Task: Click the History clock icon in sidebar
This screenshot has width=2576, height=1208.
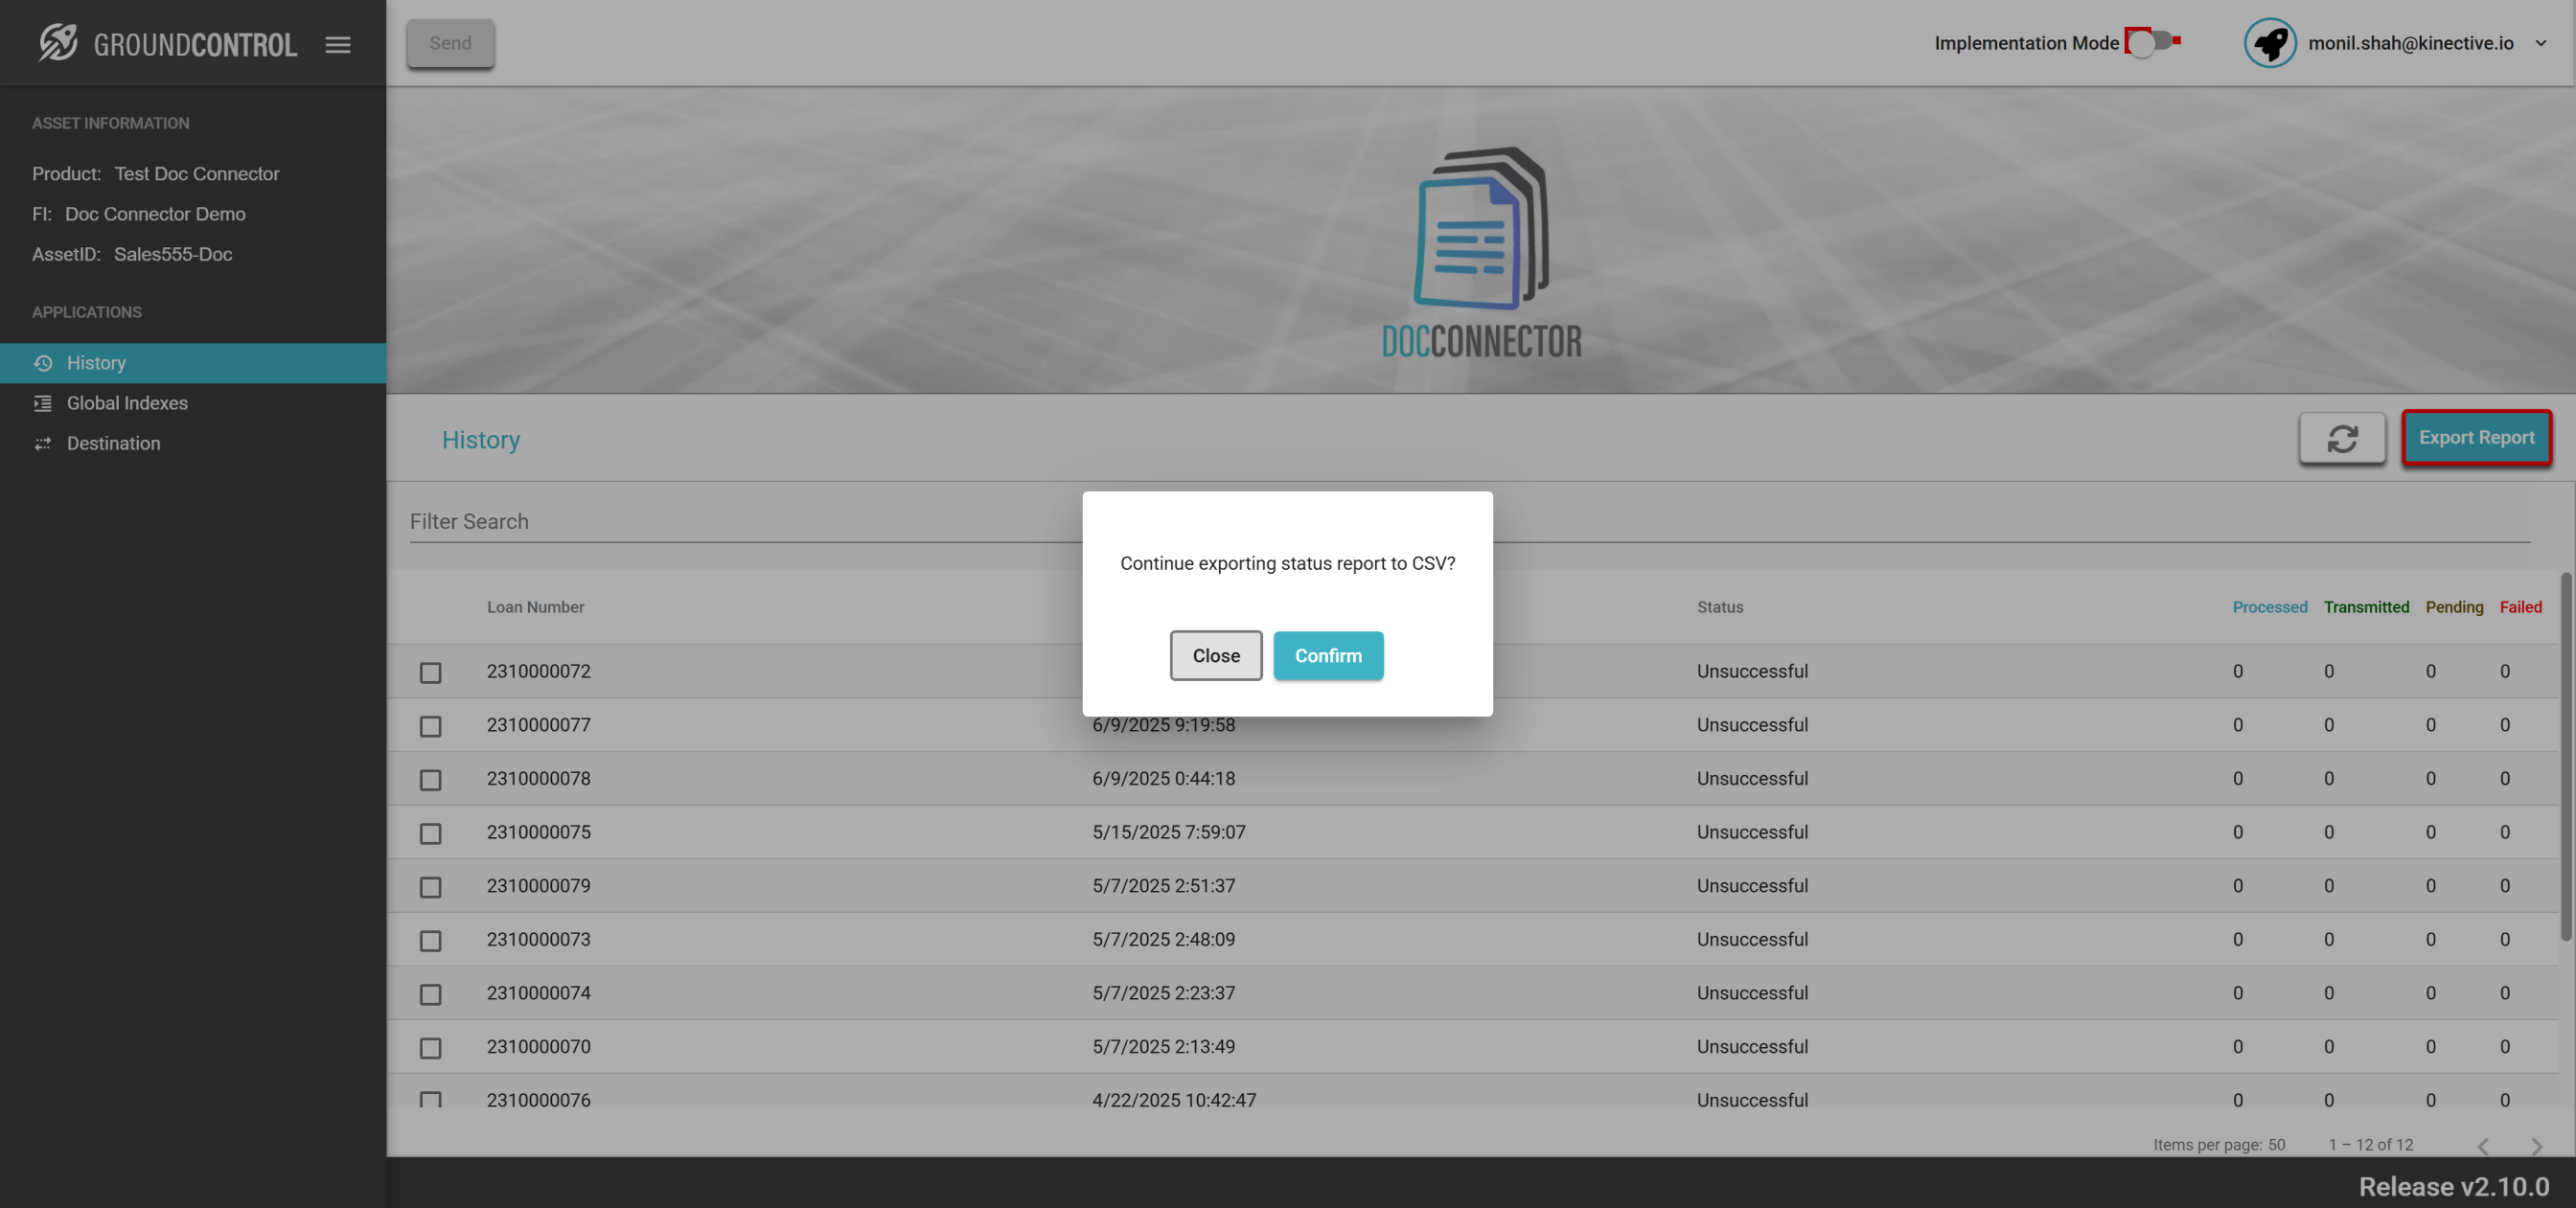Action: 43,363
